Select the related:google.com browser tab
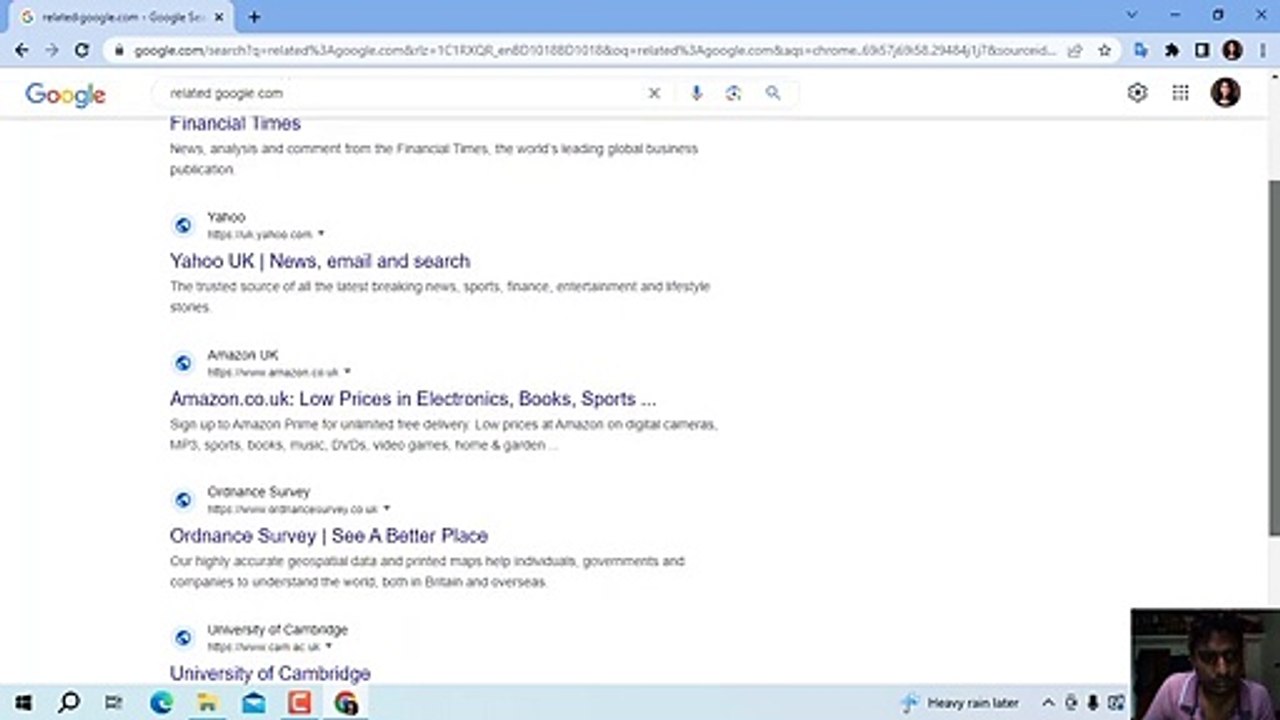 [x=120, y=17]
